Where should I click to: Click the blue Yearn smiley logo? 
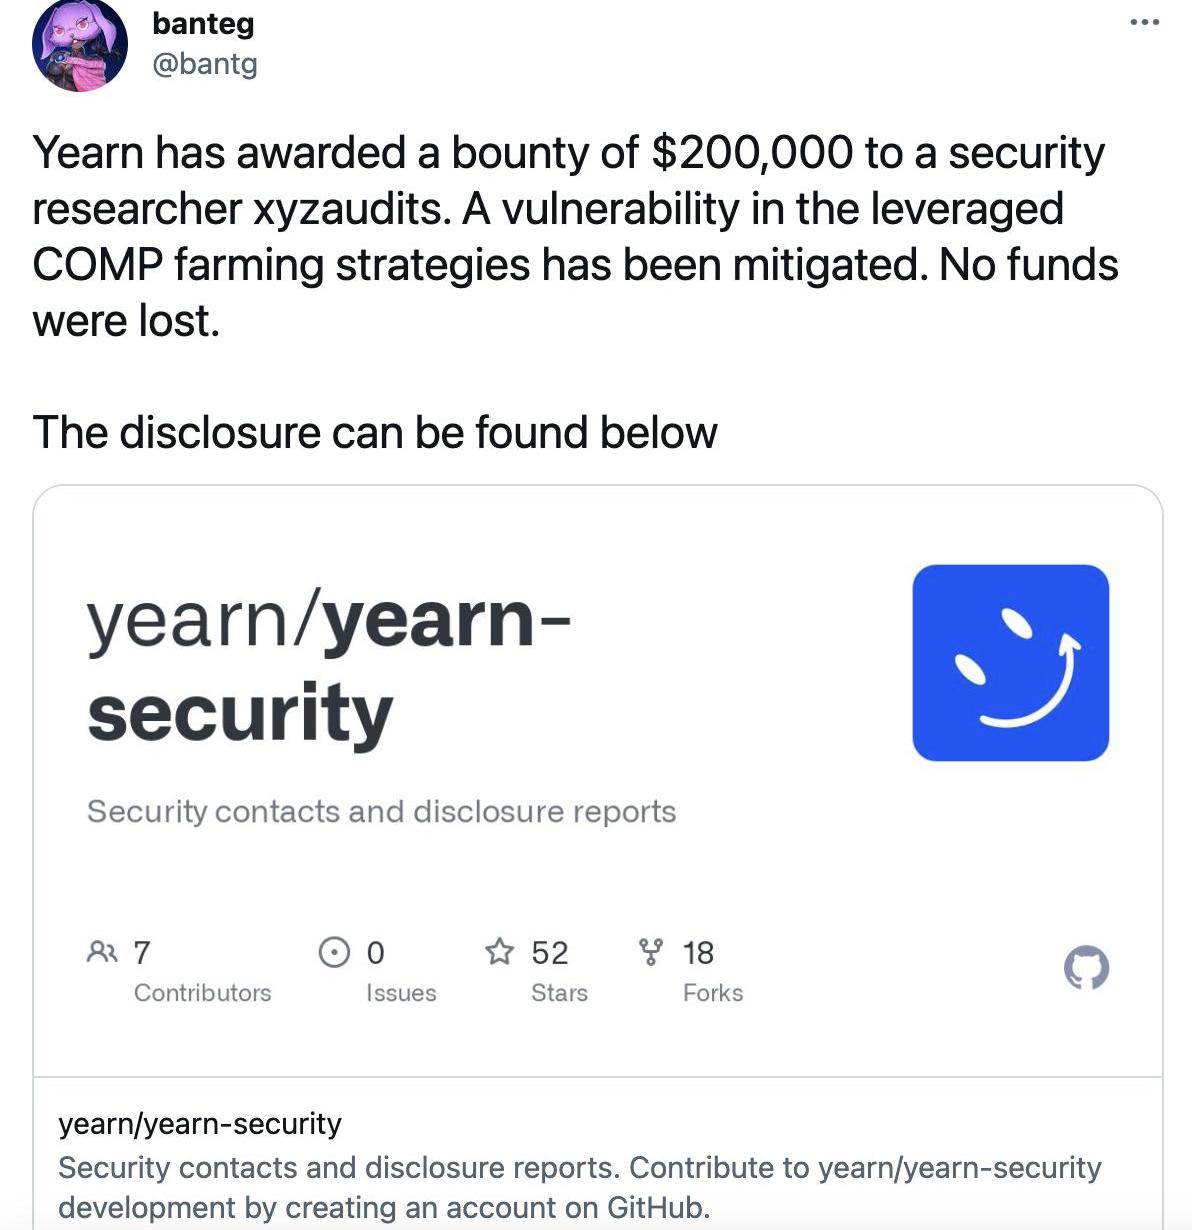point(1010,663)
